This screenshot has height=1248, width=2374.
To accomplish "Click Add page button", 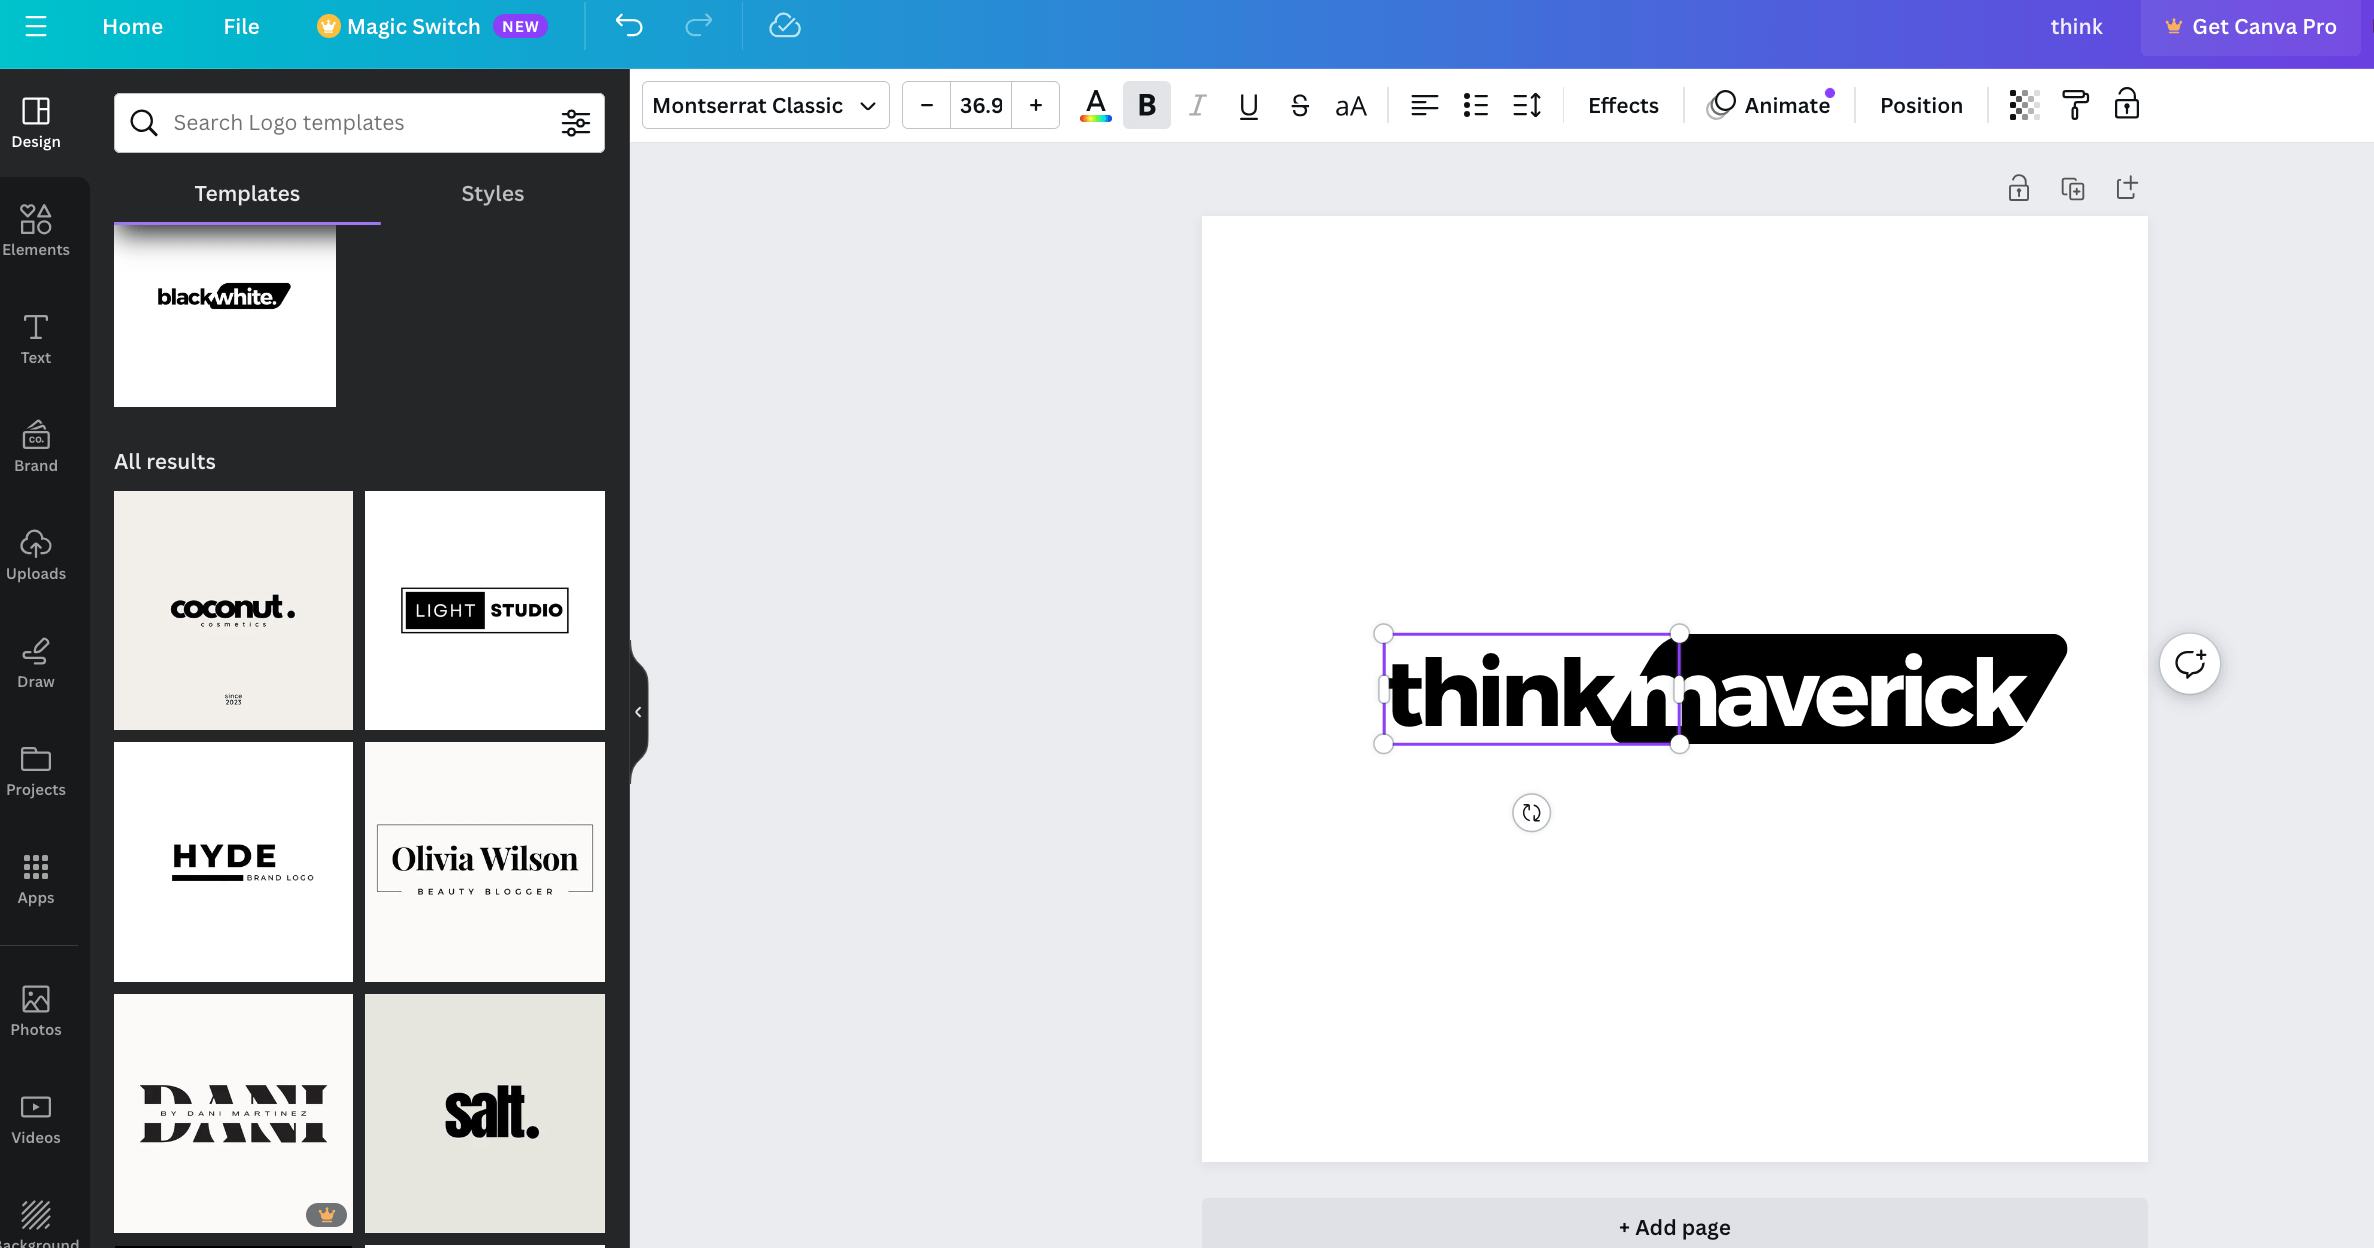I will 1674,1226.
